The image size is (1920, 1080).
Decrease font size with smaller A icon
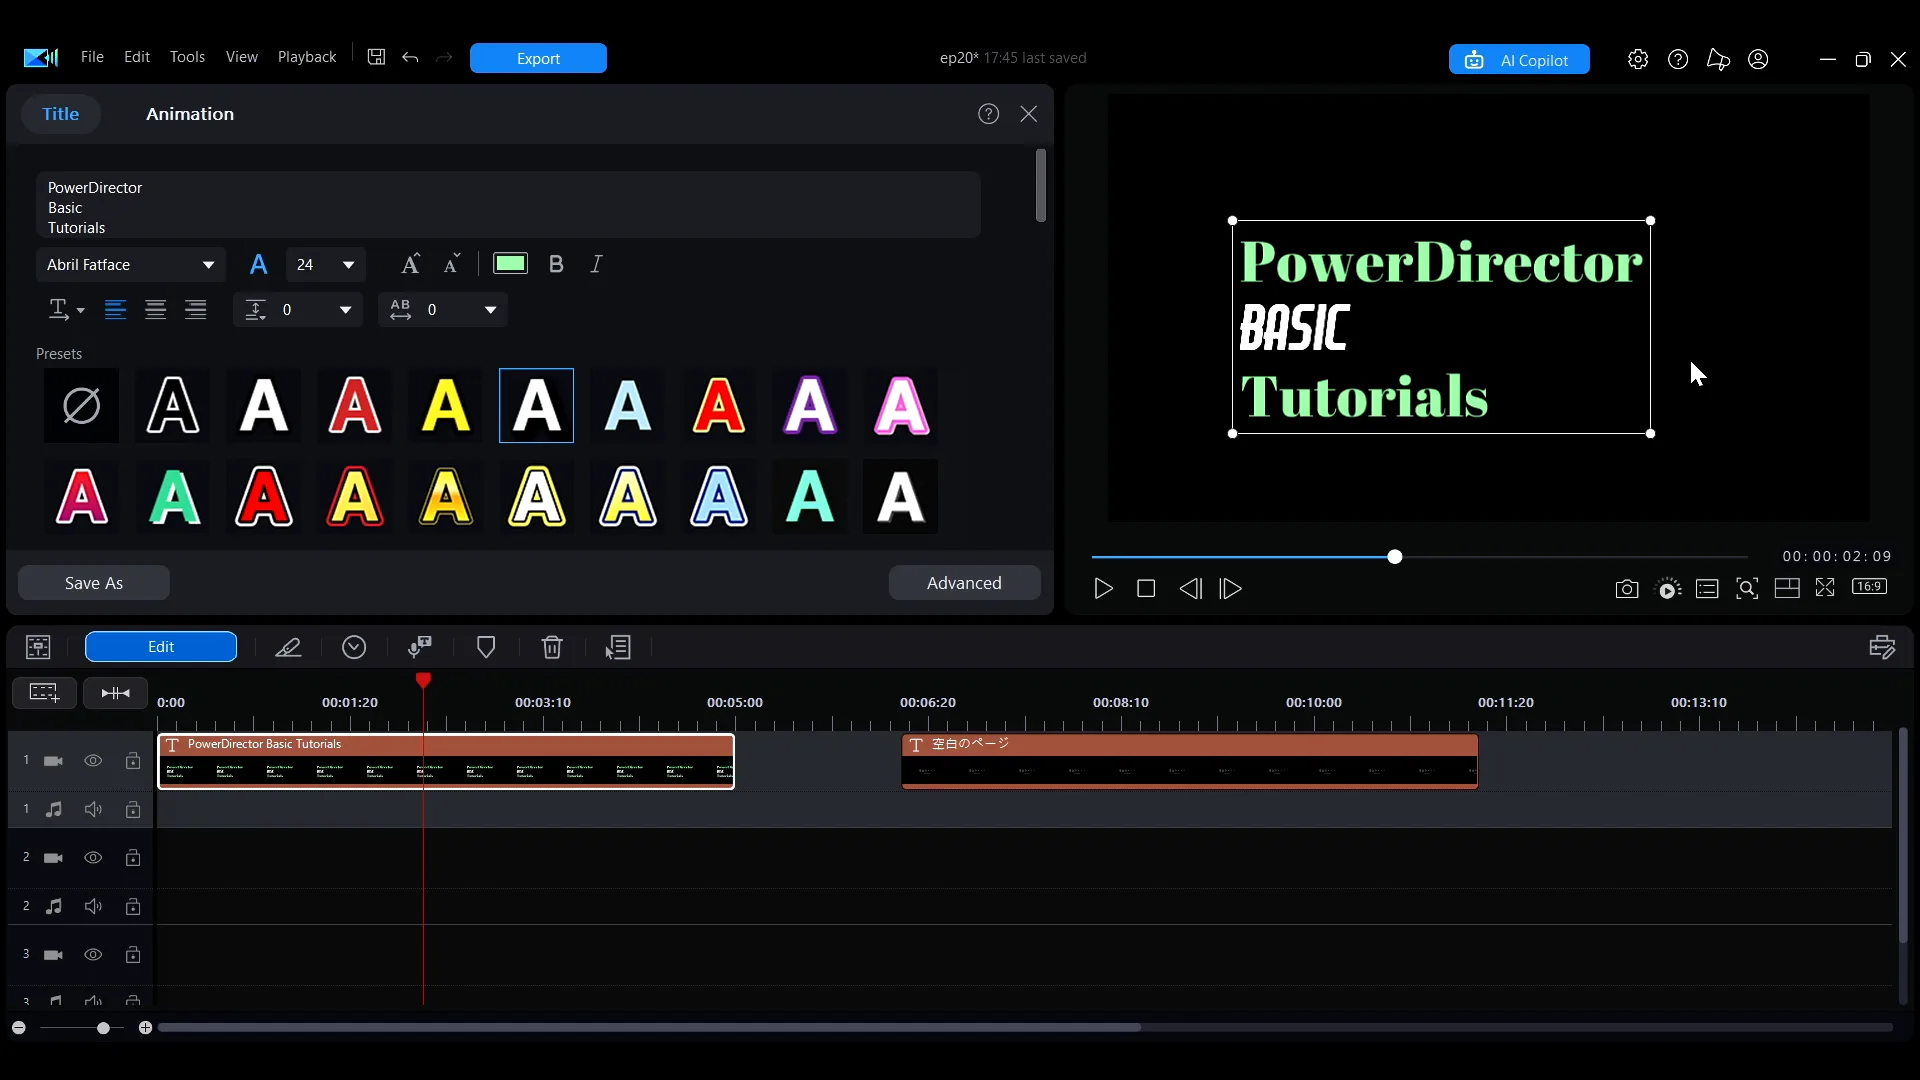click(452, 264)
